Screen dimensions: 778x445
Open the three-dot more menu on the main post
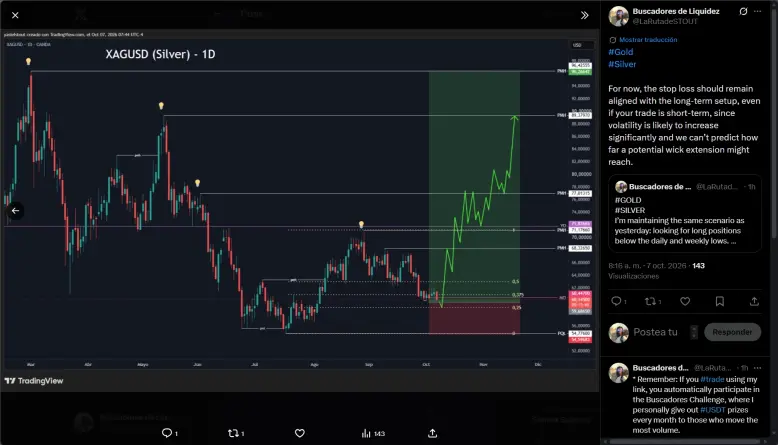click(758, 11)
